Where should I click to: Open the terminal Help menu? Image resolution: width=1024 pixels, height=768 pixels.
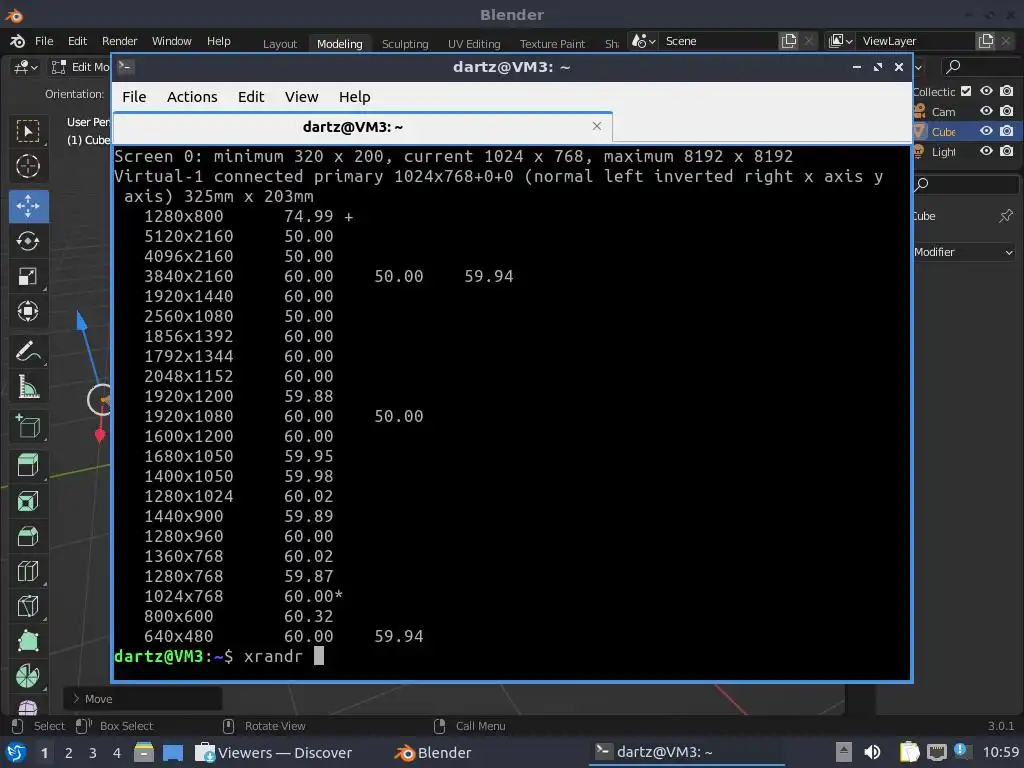tap(355, 97)
